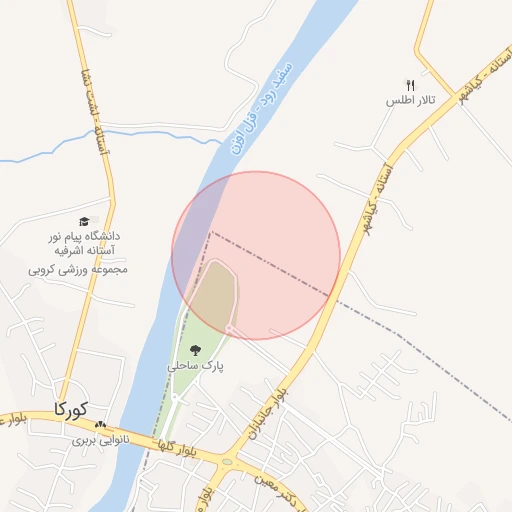Click the سفید رود - قزل اوزن river label

(x=262, y=109)
